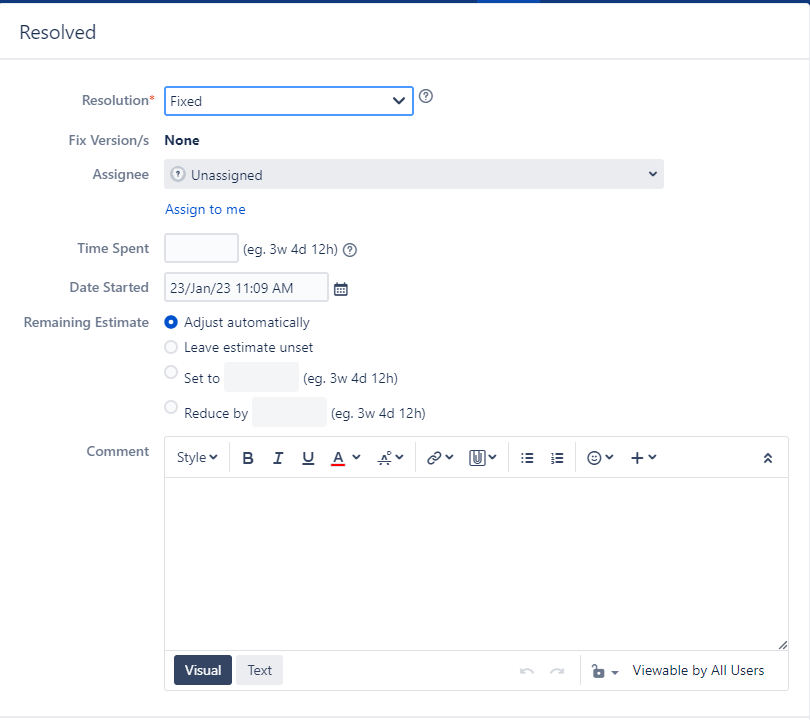Screen dimensions: 810x720
Task: Expand the link options dropdown arrow
Action: pos(449,457)
